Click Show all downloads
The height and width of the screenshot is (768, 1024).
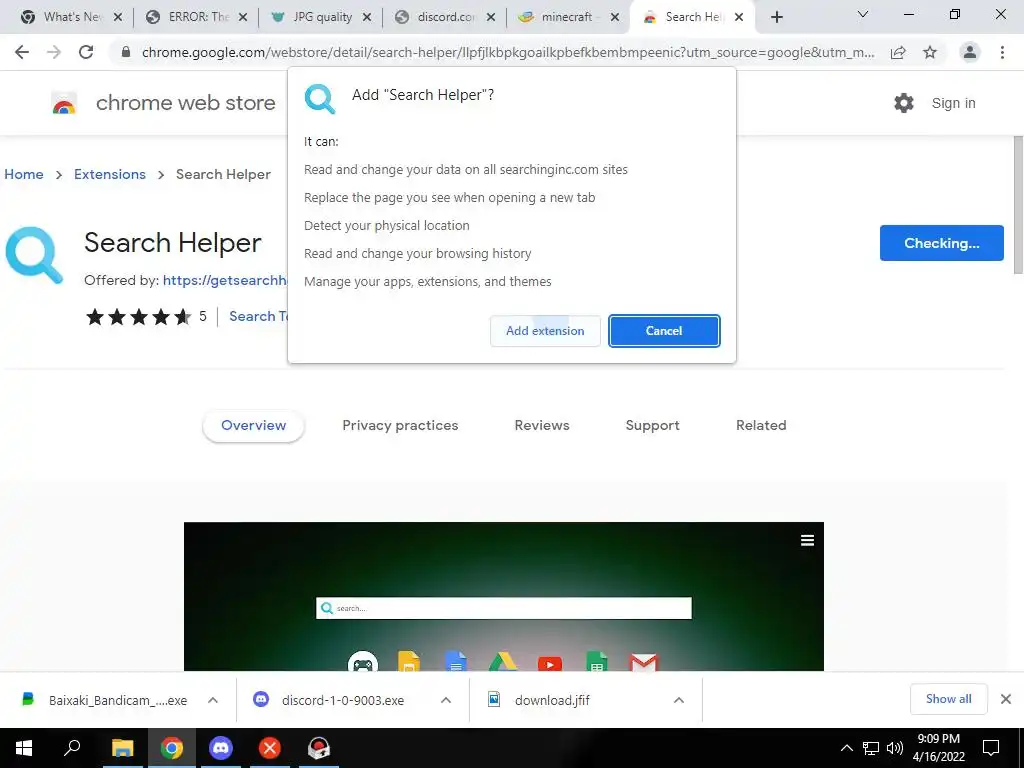point(948,699)
